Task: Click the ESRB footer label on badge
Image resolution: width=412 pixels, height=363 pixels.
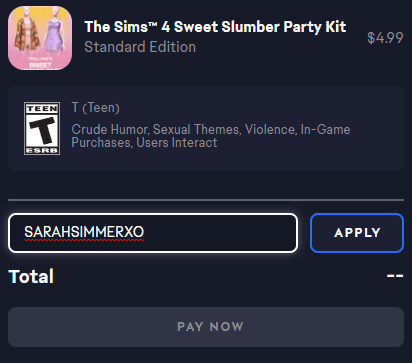Action: [x=42, y=150]
